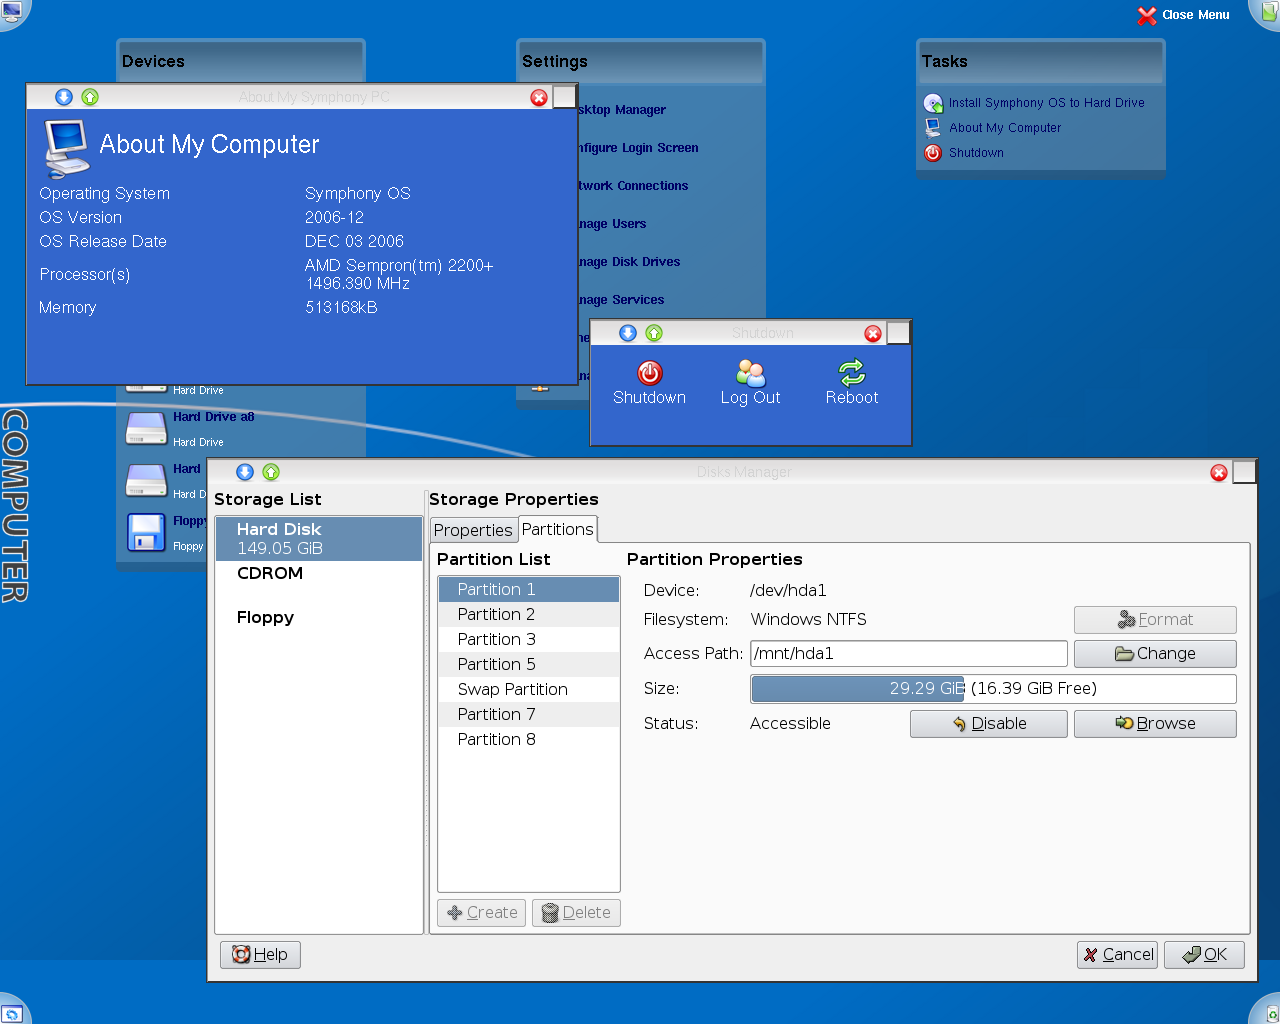Click the floppy disk device icon
1280x1024 pixels.
(x=146, y=532)
